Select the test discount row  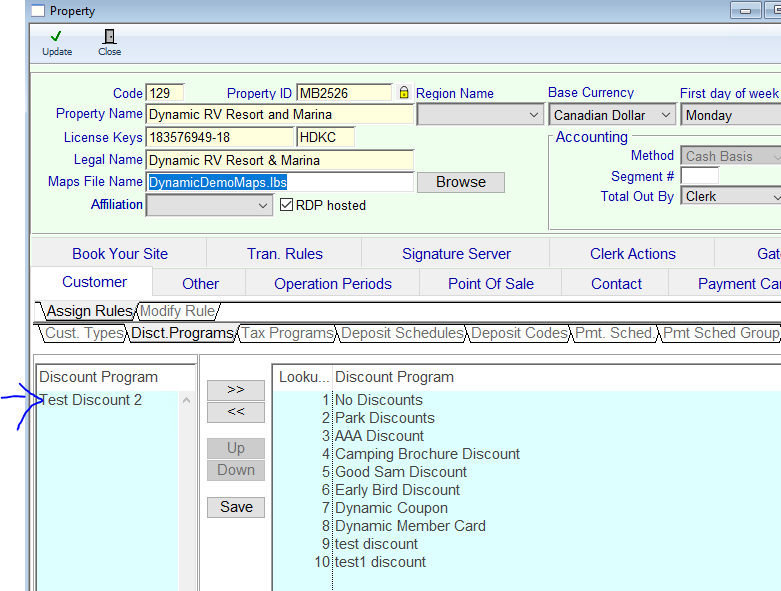tap(527, 544)
